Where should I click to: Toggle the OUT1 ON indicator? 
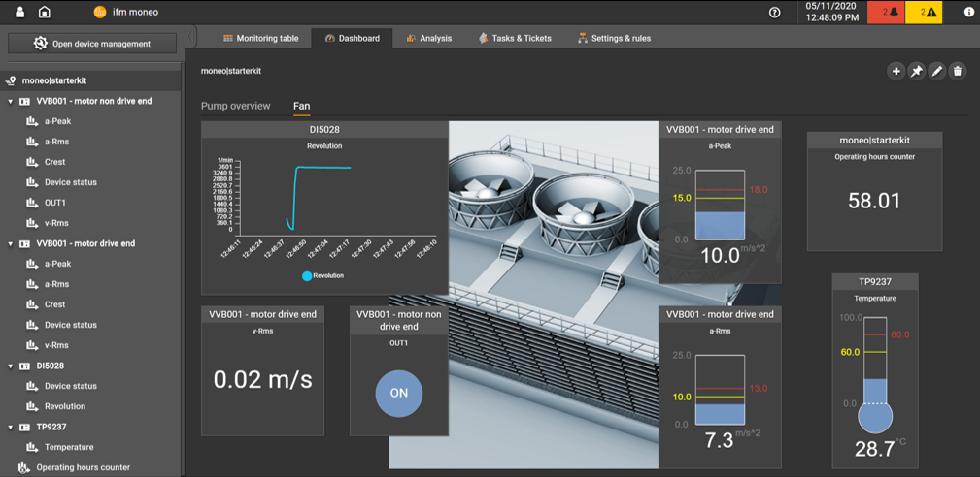click(398, 393)
